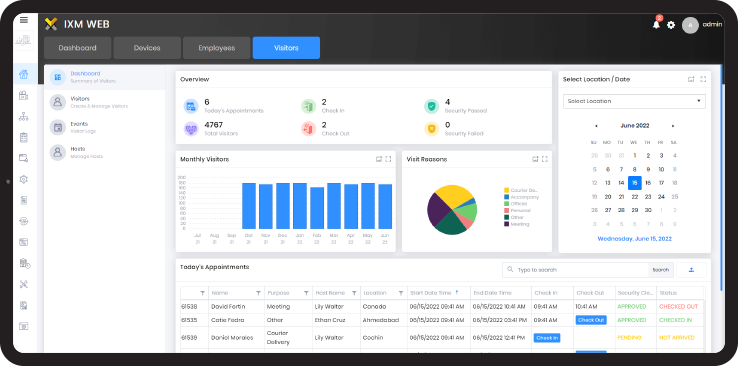Click the Check Out overview icon

[x=308, y=128]
